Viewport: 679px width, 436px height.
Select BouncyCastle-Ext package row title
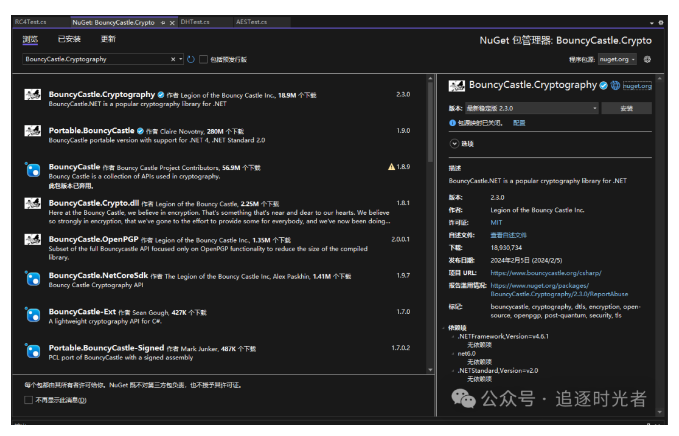point(82,312)
